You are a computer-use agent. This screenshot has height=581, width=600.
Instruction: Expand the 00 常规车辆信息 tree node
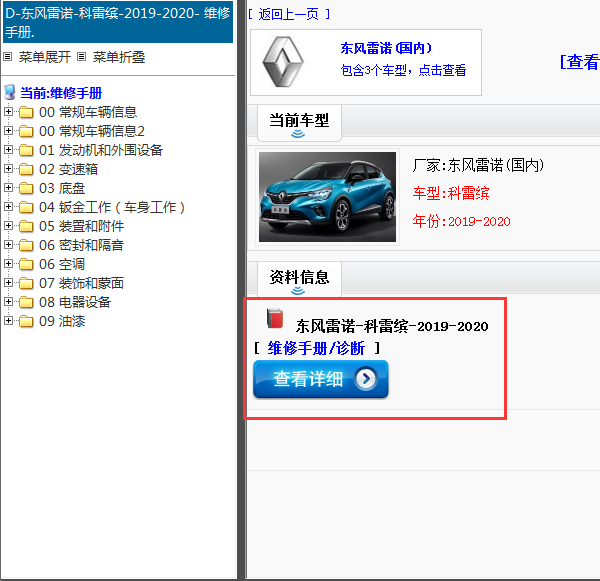8,112
